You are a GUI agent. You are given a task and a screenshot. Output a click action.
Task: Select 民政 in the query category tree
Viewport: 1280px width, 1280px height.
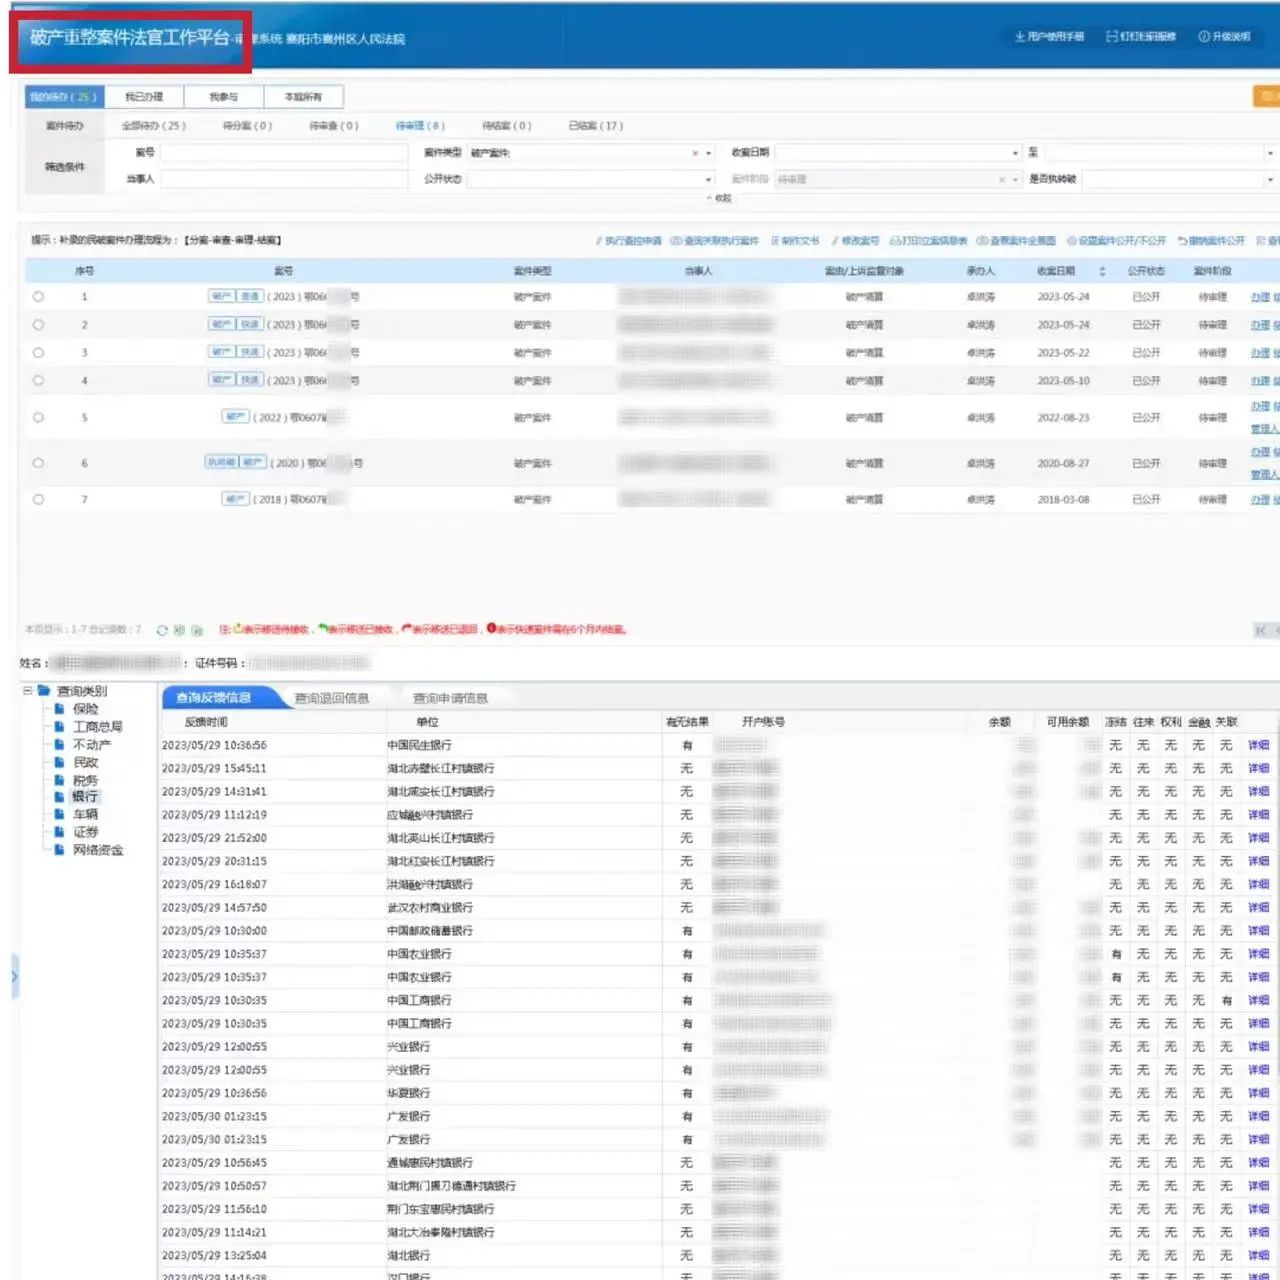coord(85,762)
